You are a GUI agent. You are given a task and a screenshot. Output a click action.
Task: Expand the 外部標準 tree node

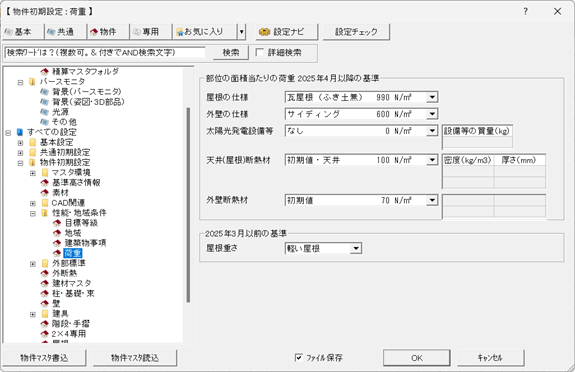(33, 264)
